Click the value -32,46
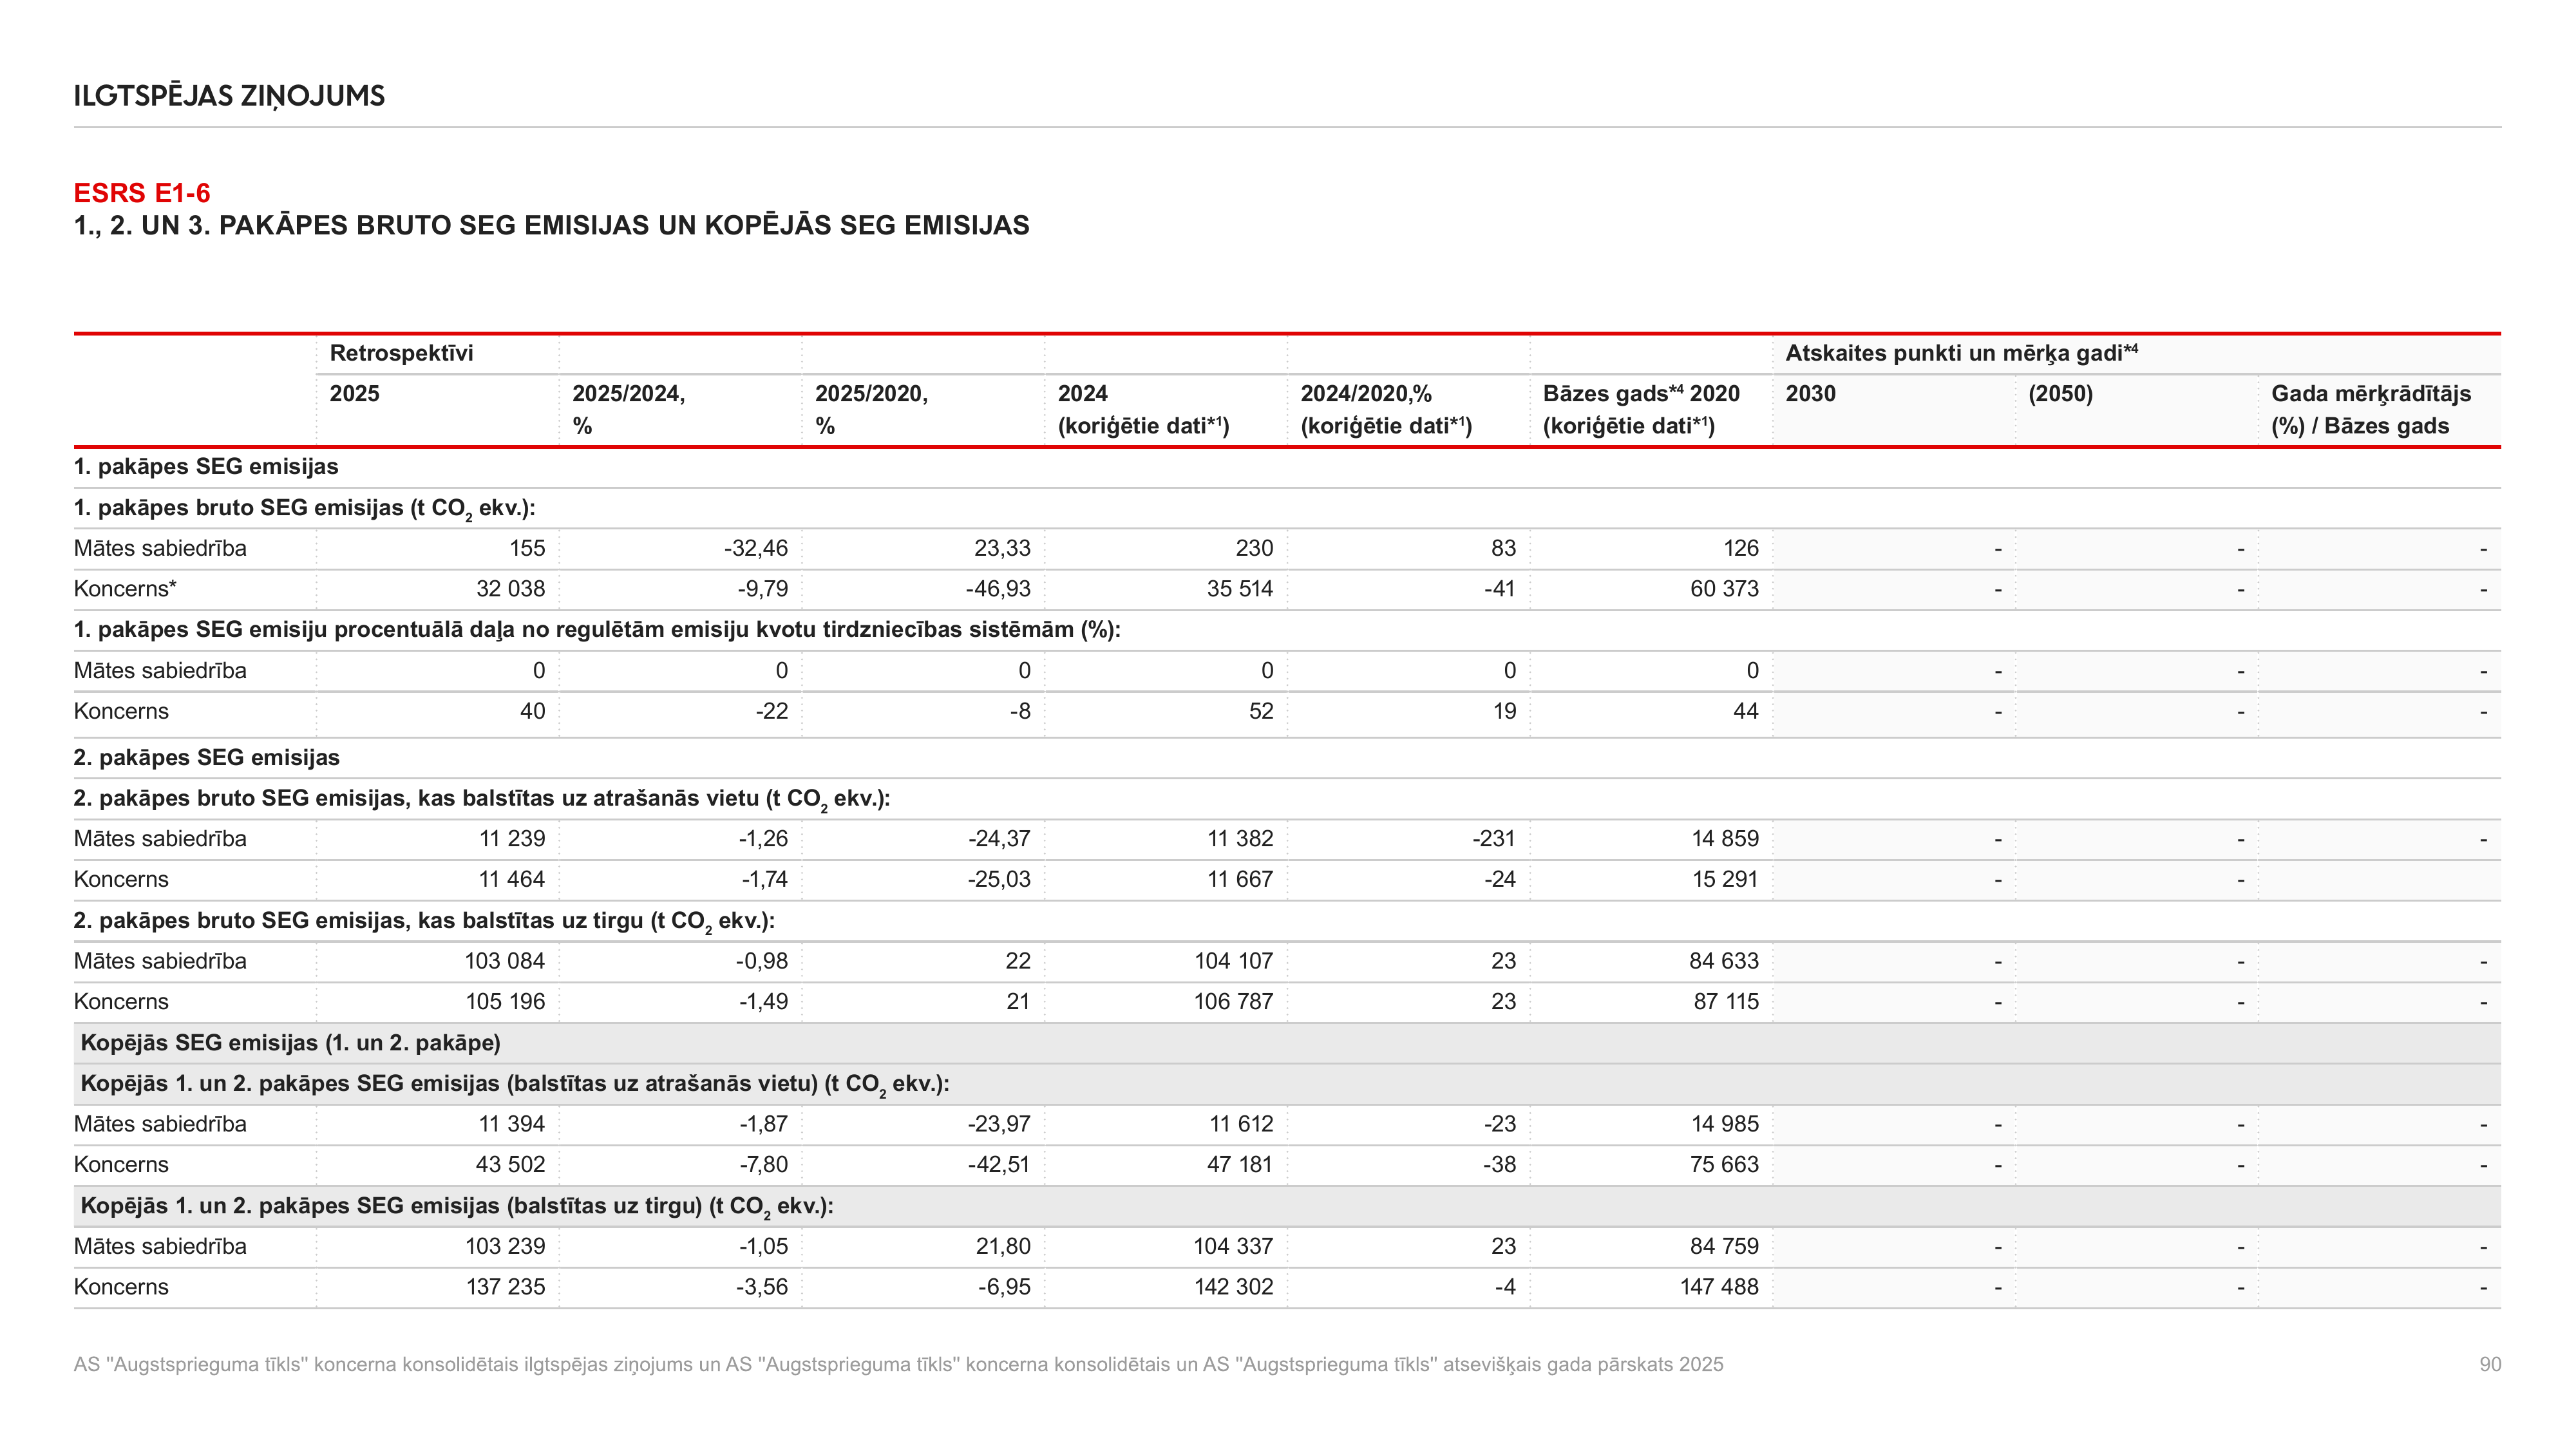This screenshot has height=1449, width=2576. pyautogui.click(x=756, y=548)
